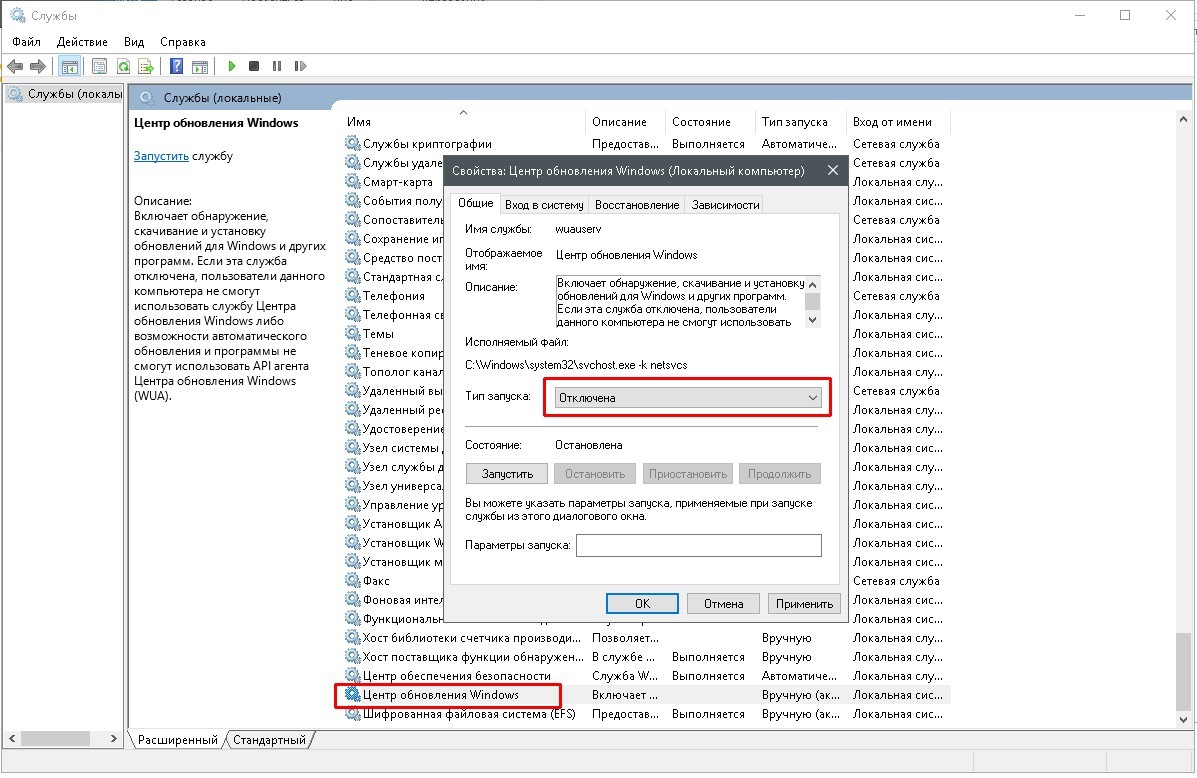
Task: Click the gear icon next to Теневое копир
Action: point(352,352)
